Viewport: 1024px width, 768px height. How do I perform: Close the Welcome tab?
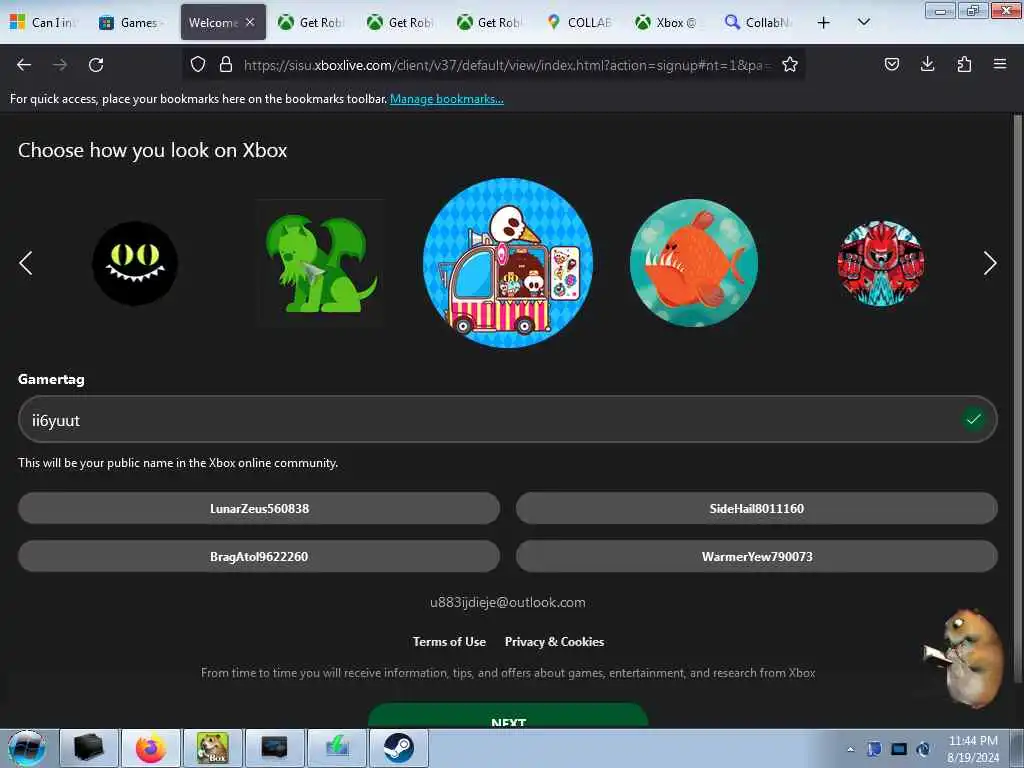250,22
